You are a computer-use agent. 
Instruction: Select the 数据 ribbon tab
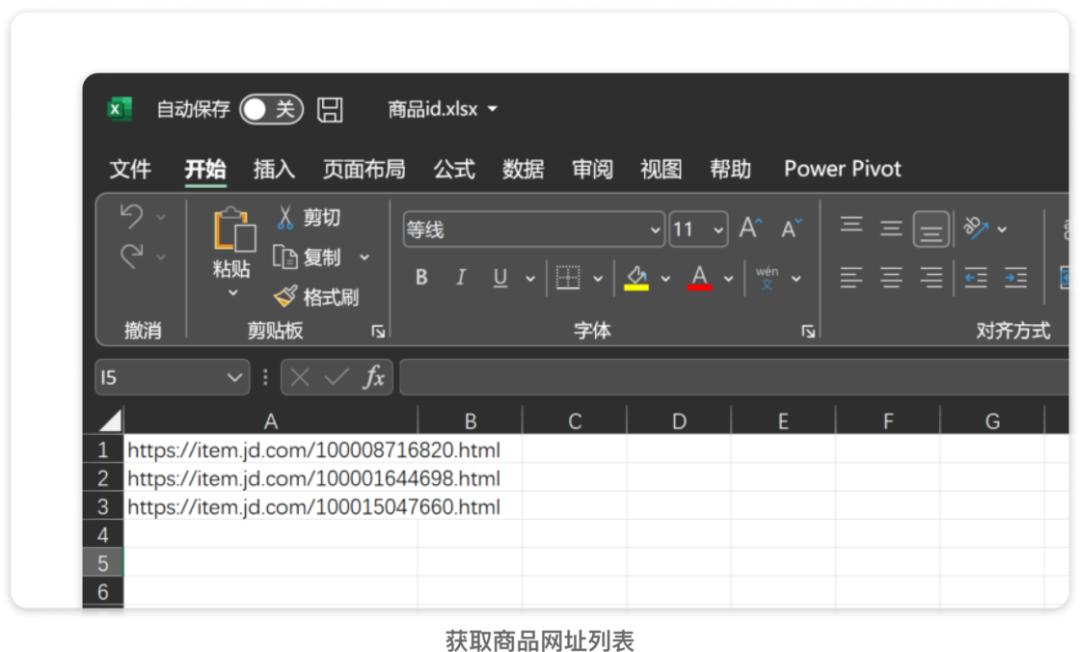(x=523, y=169)
